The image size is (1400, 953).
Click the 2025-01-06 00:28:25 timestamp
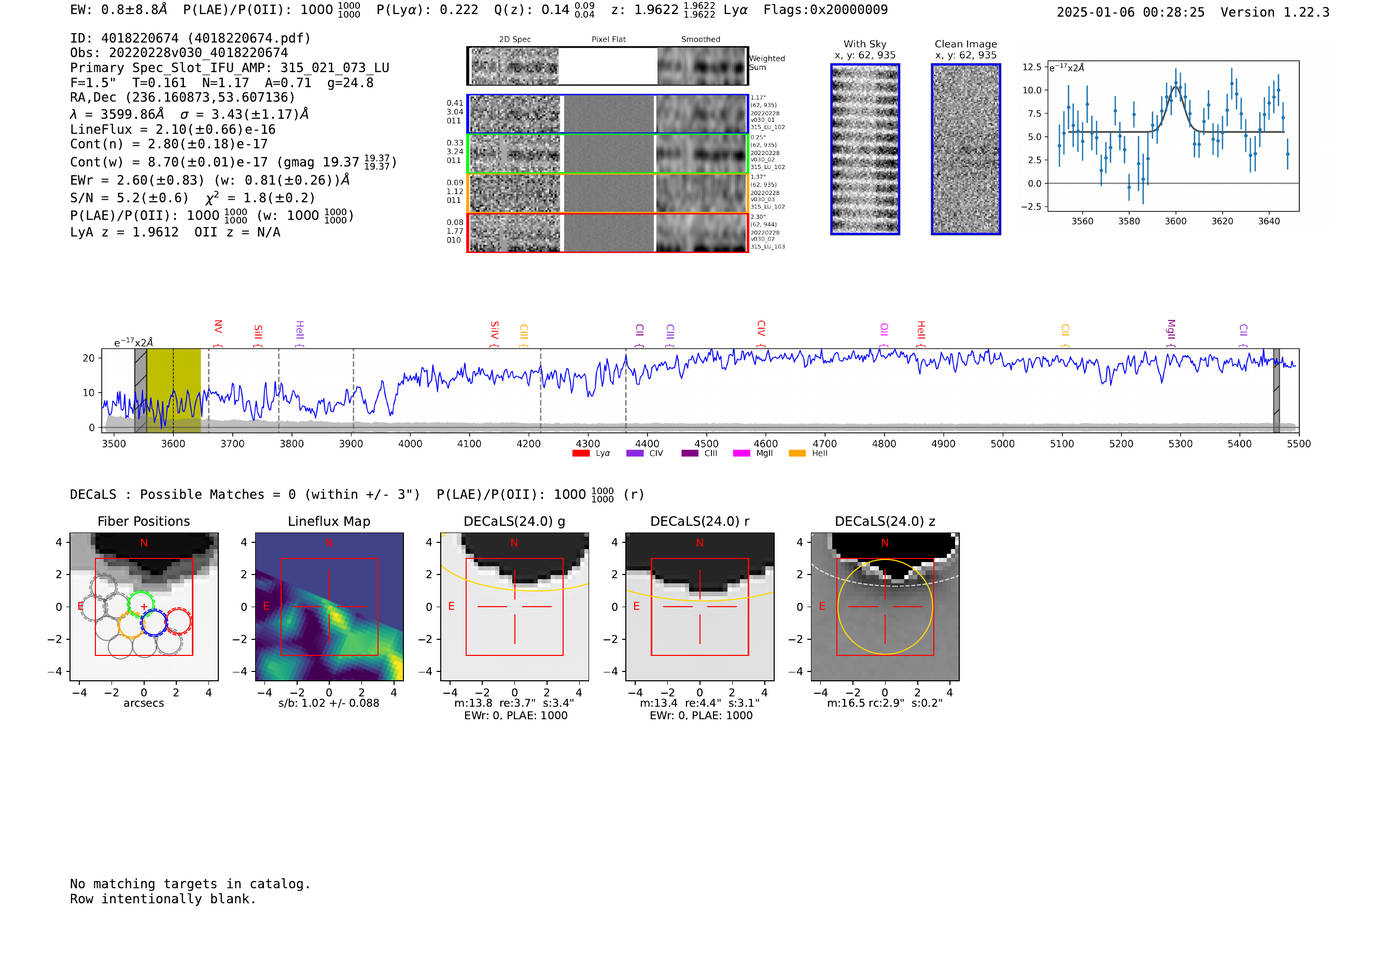pos(1131,12)
